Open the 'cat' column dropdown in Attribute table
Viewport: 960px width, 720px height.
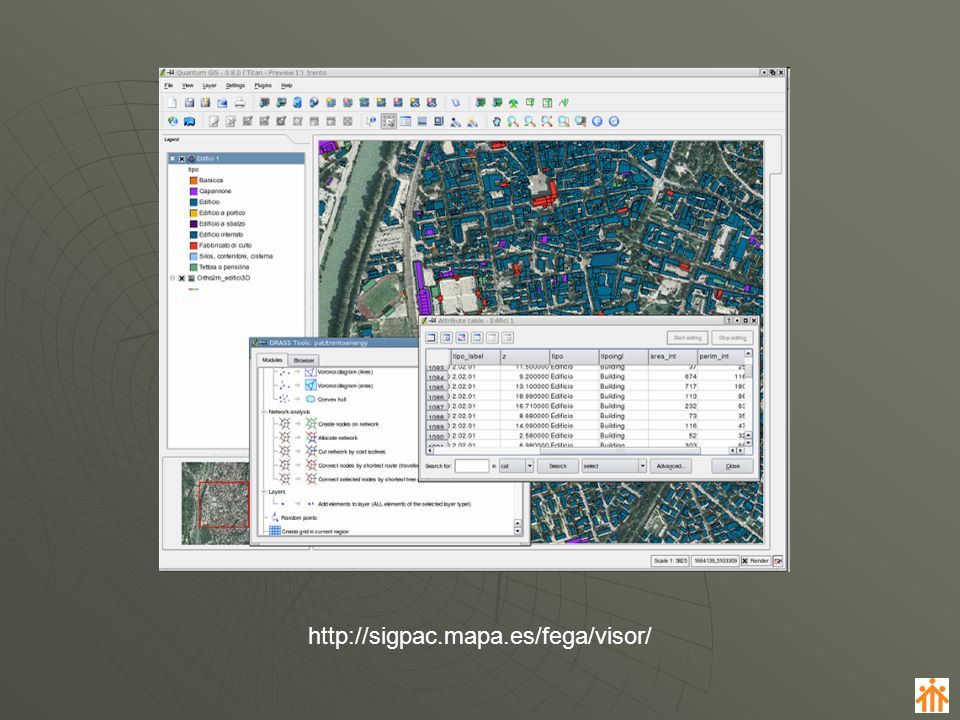point(530,466)
